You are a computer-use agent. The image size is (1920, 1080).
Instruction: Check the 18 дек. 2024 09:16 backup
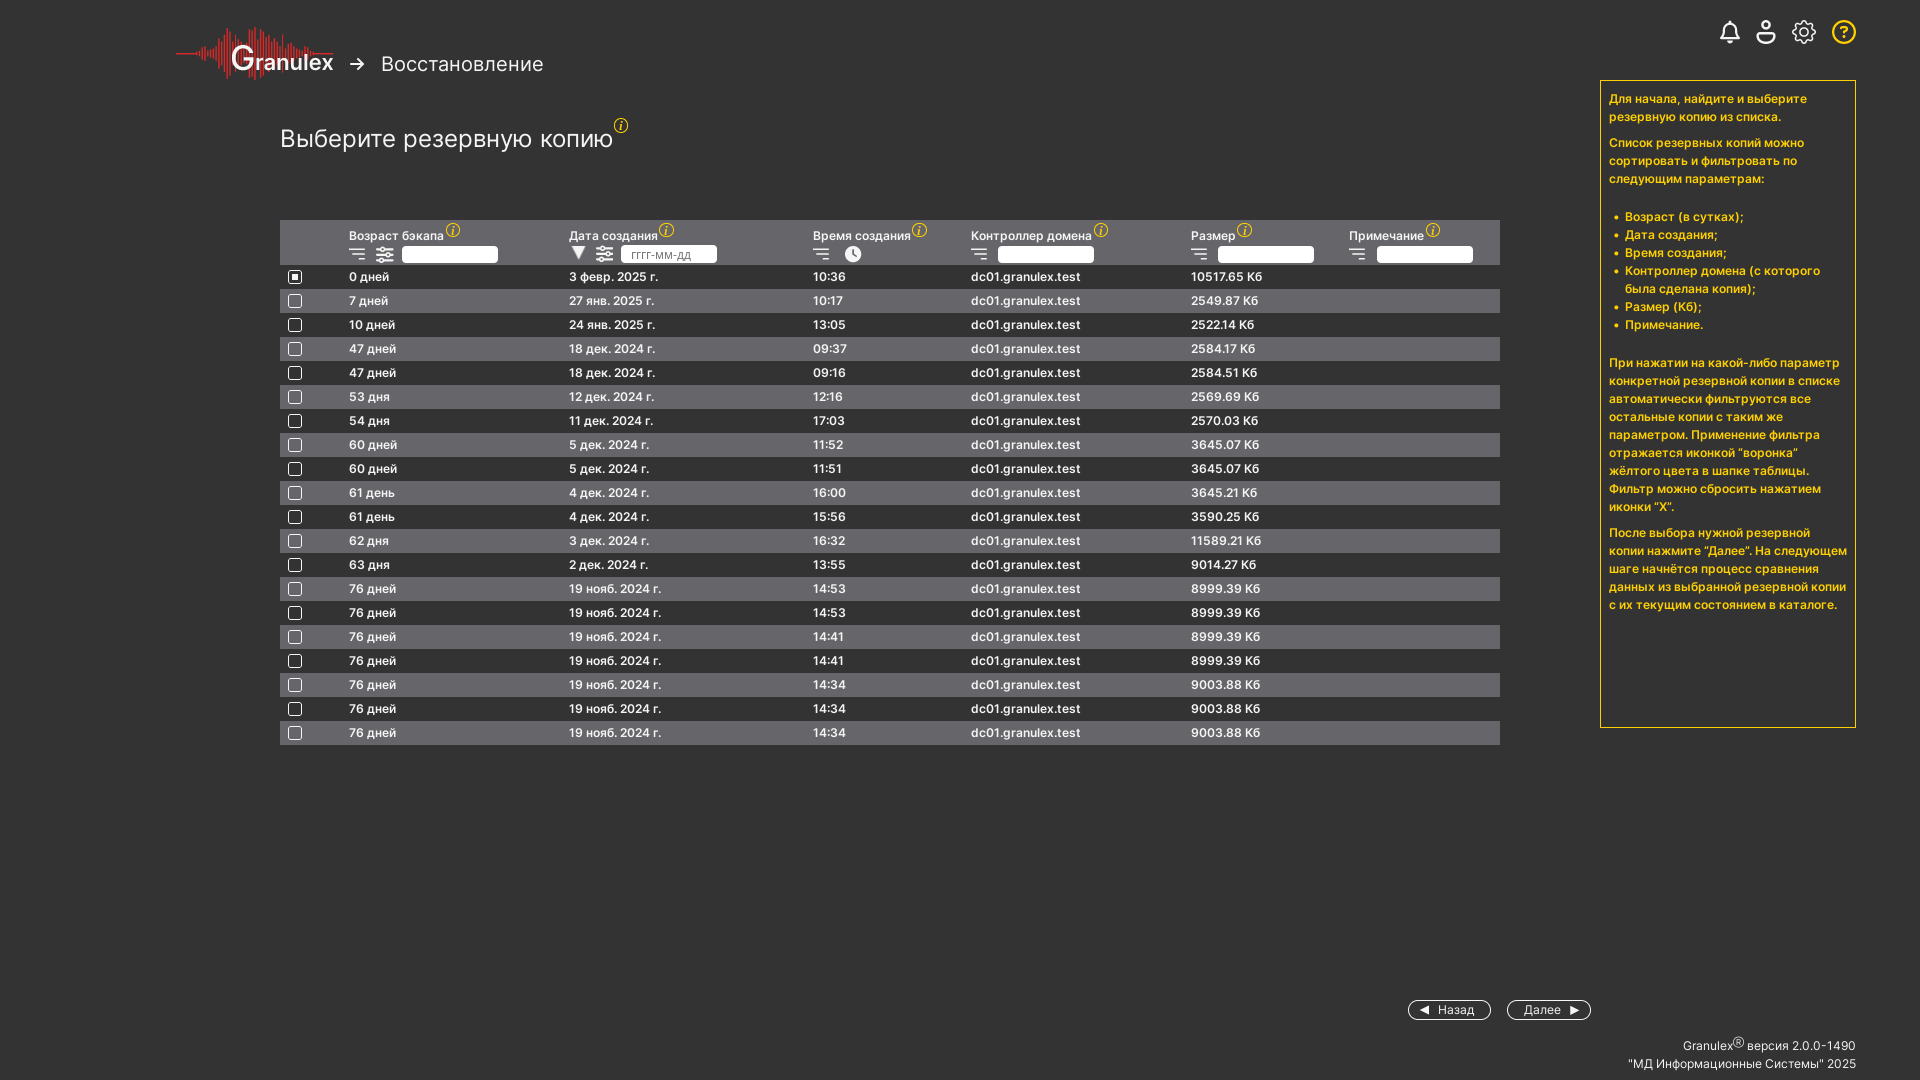[x=295, y=373]
